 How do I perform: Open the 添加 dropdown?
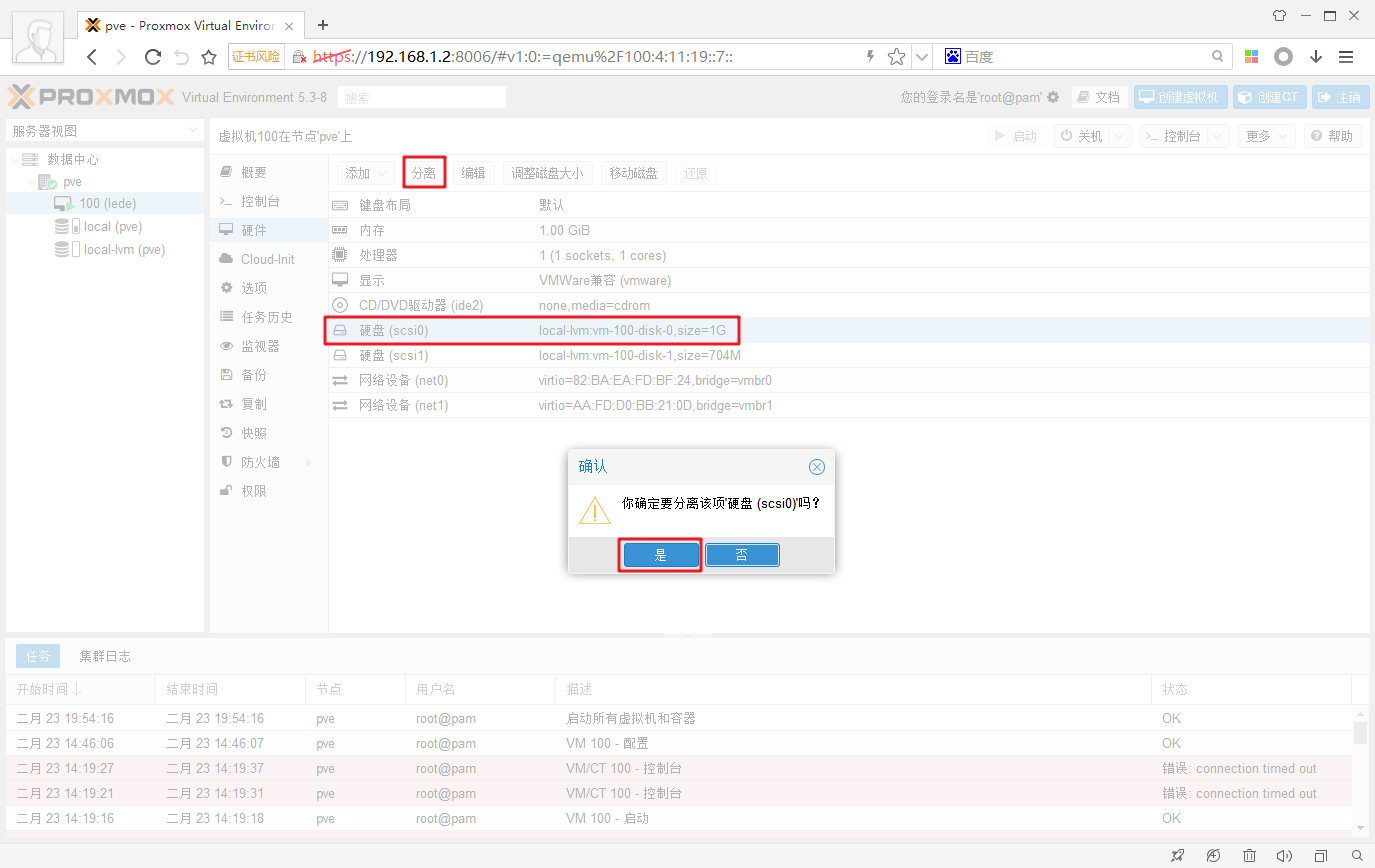(365, 173)
